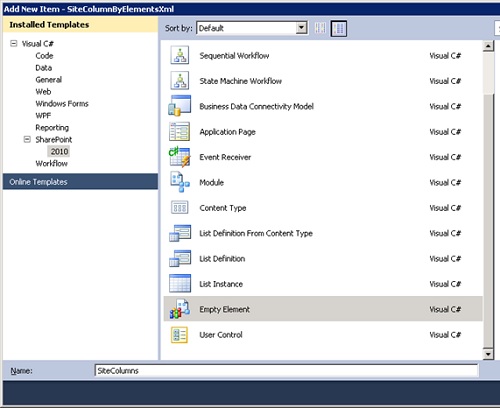The width and height of the screenshot is (500, 408).
Task: Collapse the Visual C# tree node
Action: click(x=14, y=43)
